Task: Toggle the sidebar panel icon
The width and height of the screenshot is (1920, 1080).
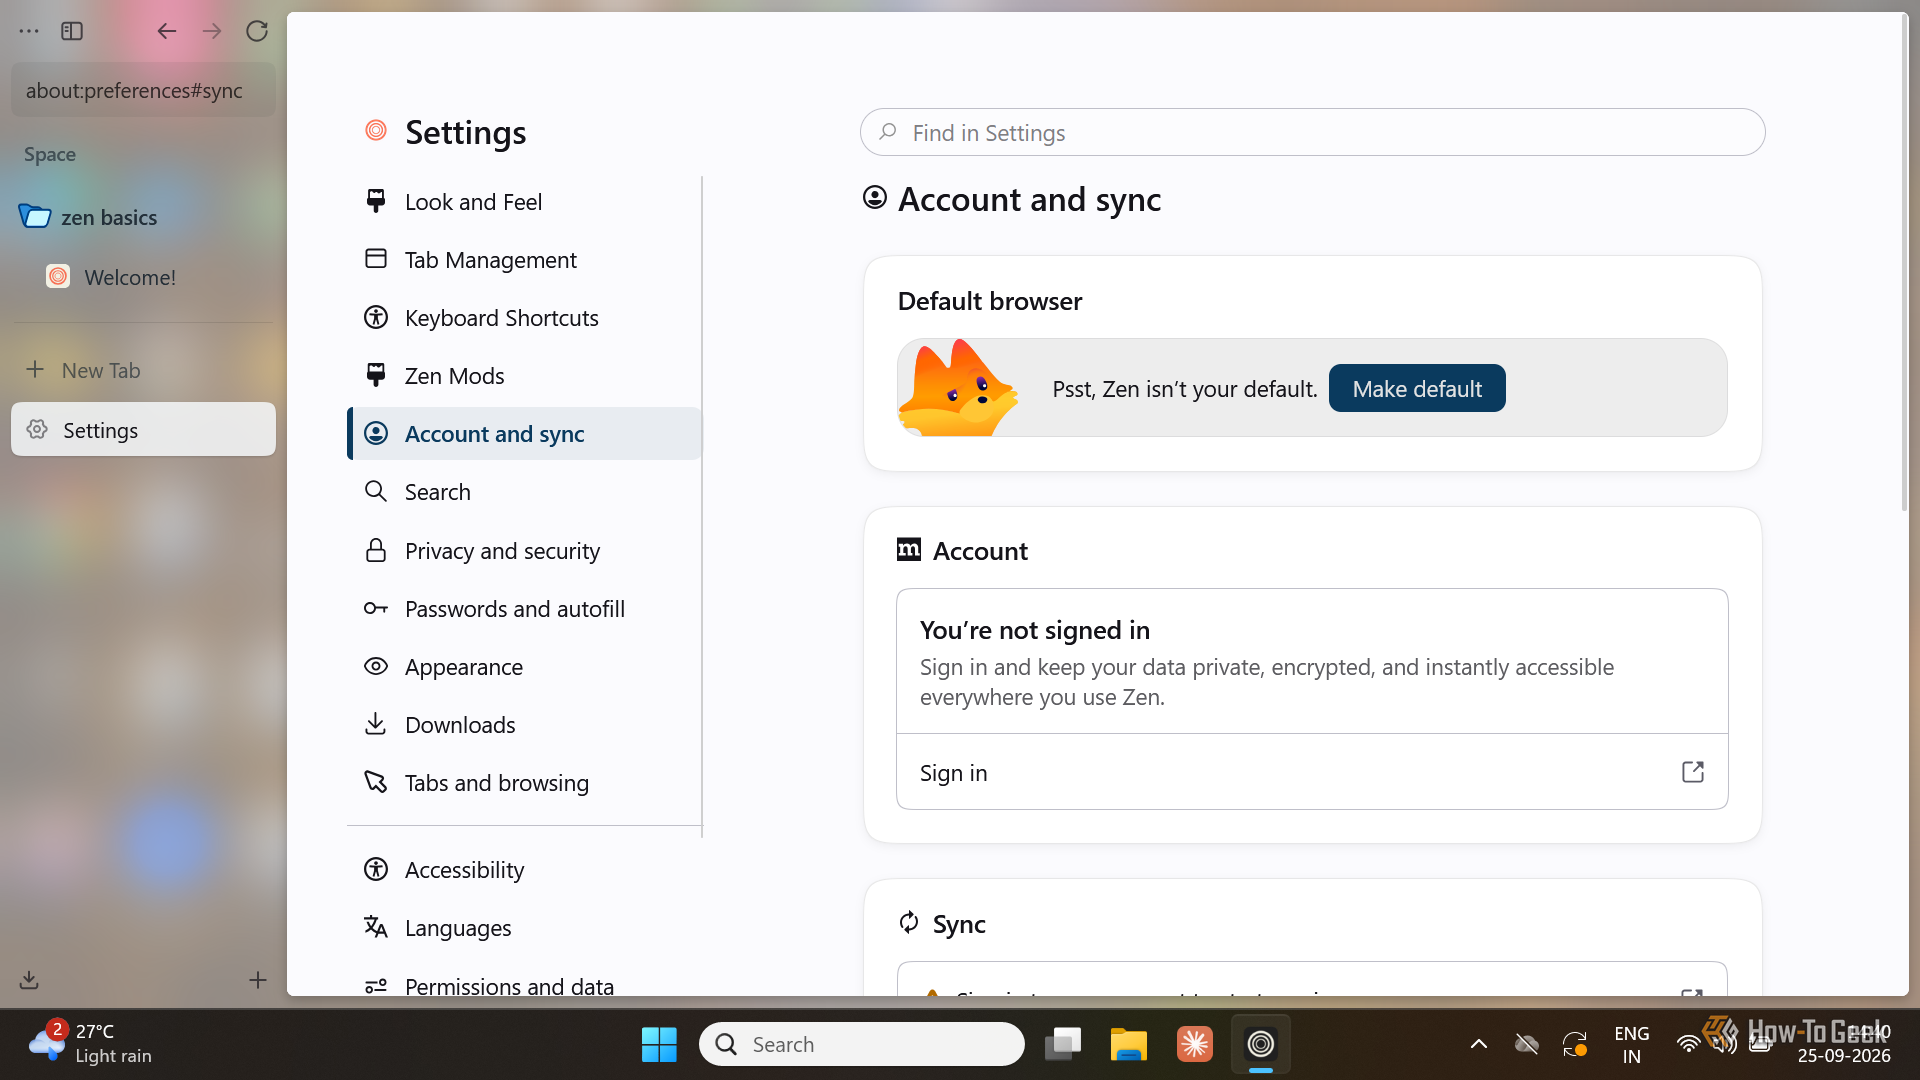Action: [x=72, y=31]
